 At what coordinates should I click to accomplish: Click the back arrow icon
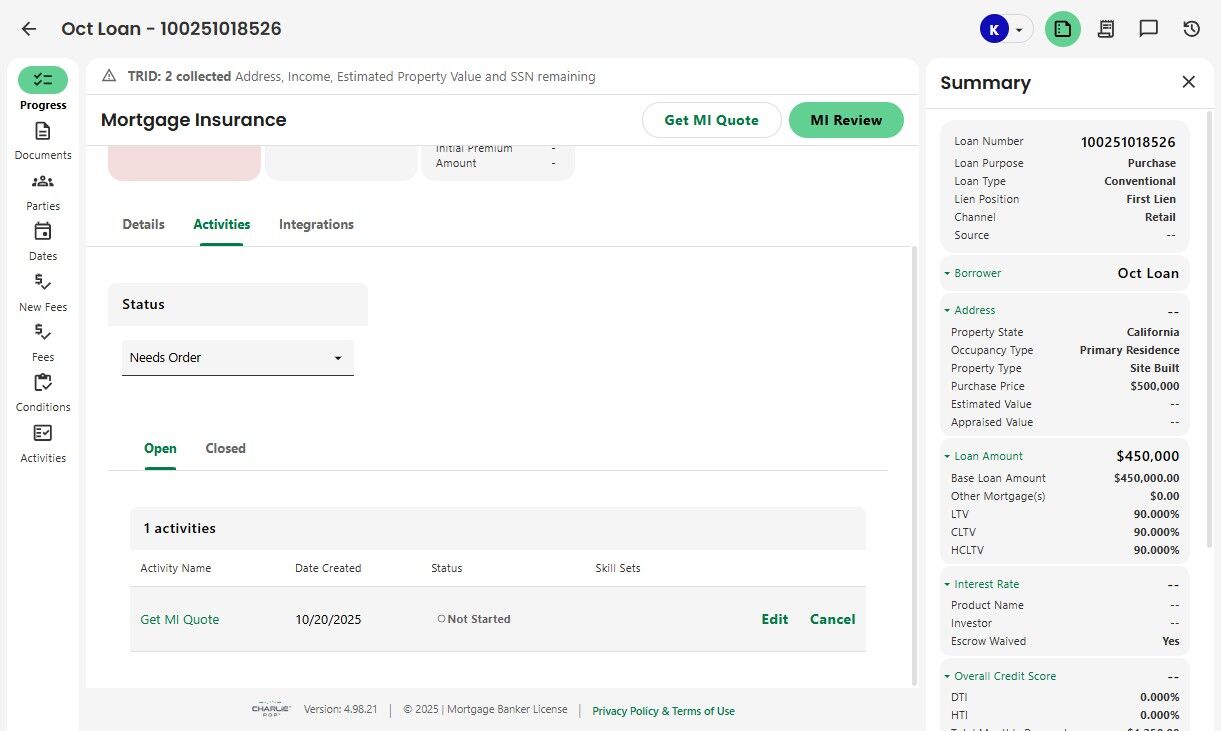(29, 29)
